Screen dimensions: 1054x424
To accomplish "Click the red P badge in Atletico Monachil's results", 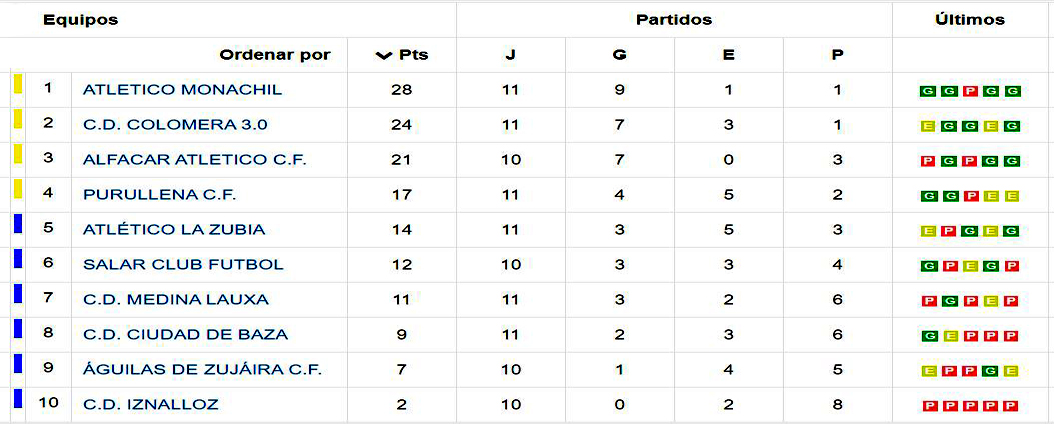I will pos(970,91).
